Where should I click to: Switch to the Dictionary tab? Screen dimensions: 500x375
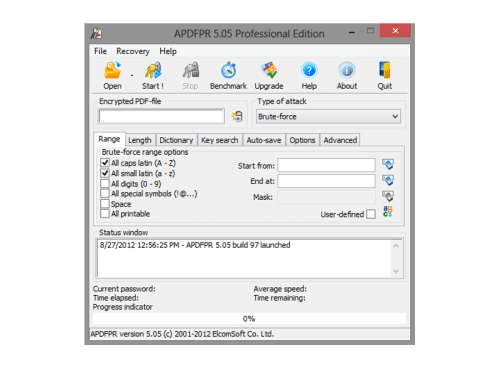(176, 140)
